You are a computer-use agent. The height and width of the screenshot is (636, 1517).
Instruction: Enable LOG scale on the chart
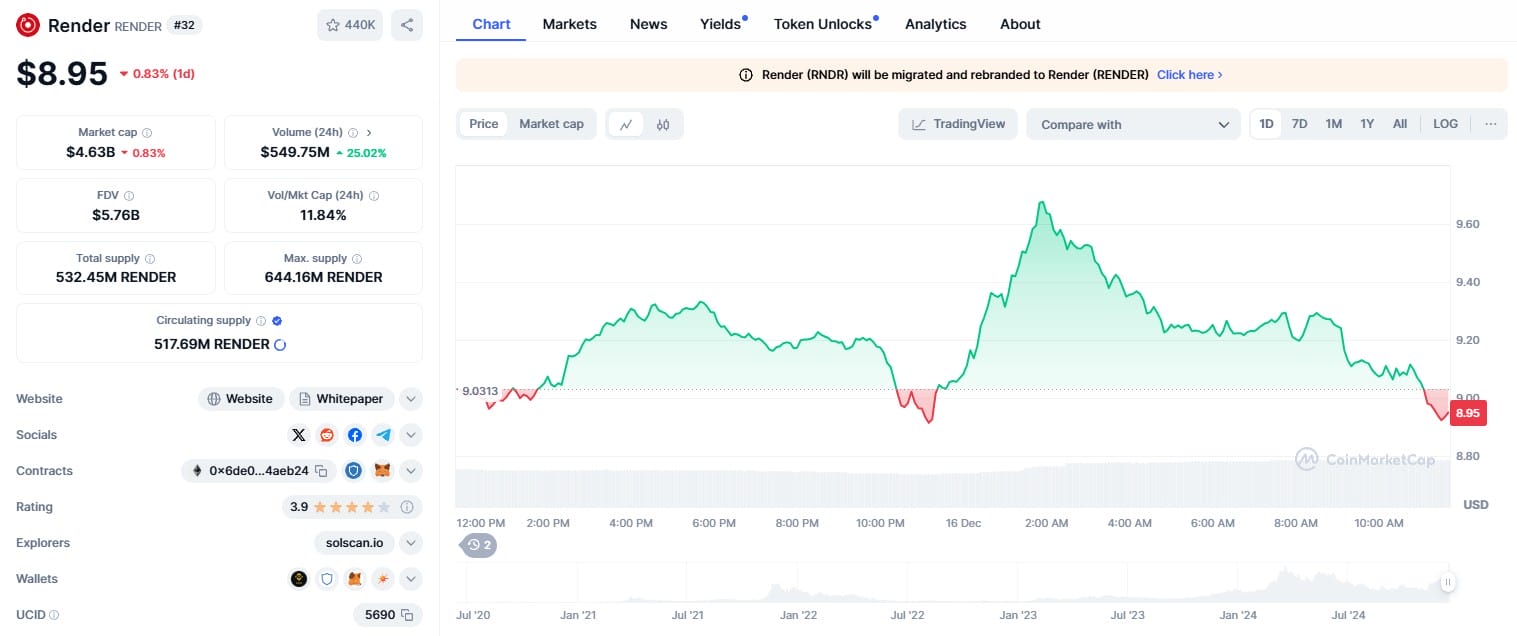pyautogui.click(x=1445, y=124)
